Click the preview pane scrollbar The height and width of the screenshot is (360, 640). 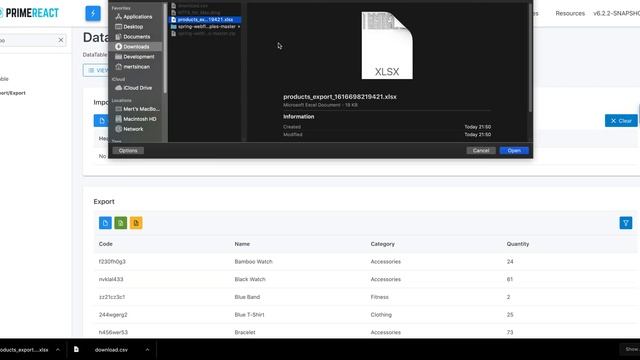coord(530,57)
